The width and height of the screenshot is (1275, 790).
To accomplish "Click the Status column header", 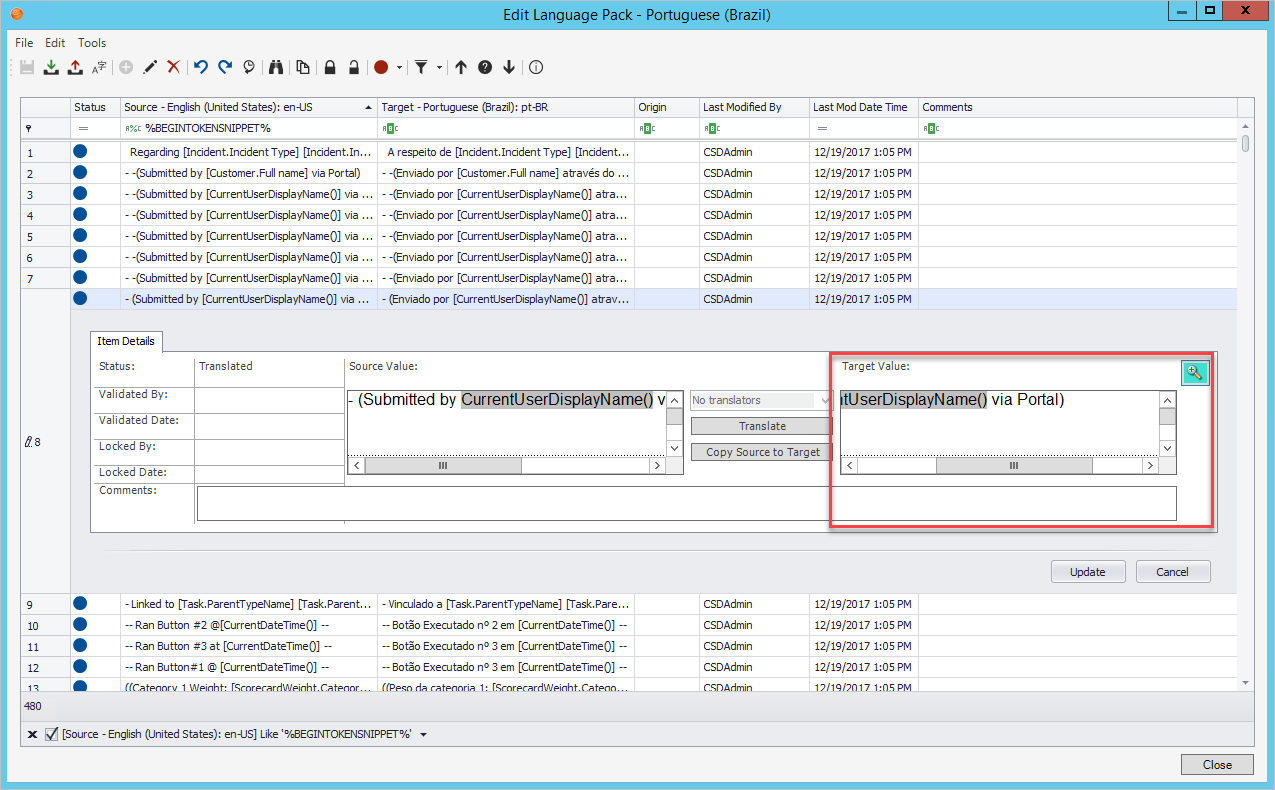I will click(95, 107).
